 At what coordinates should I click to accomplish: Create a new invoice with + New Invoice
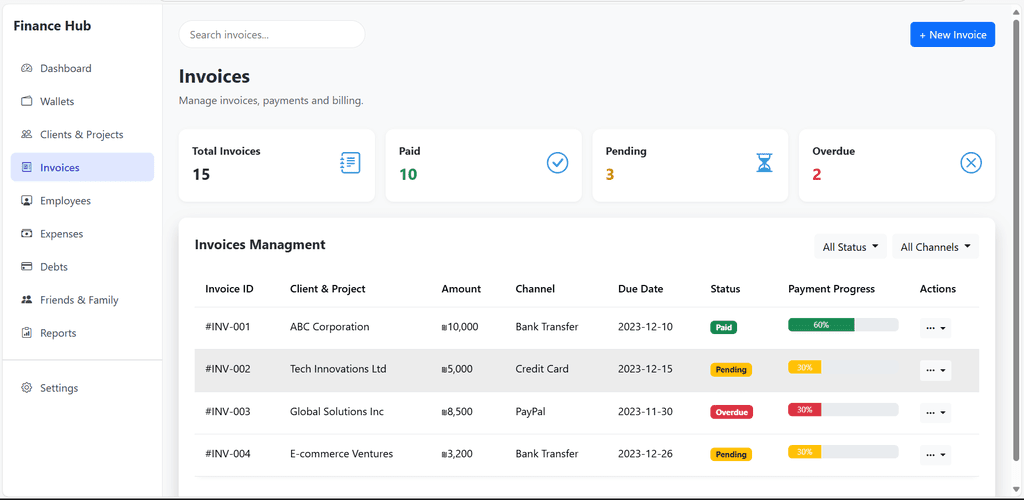(952, 35)
